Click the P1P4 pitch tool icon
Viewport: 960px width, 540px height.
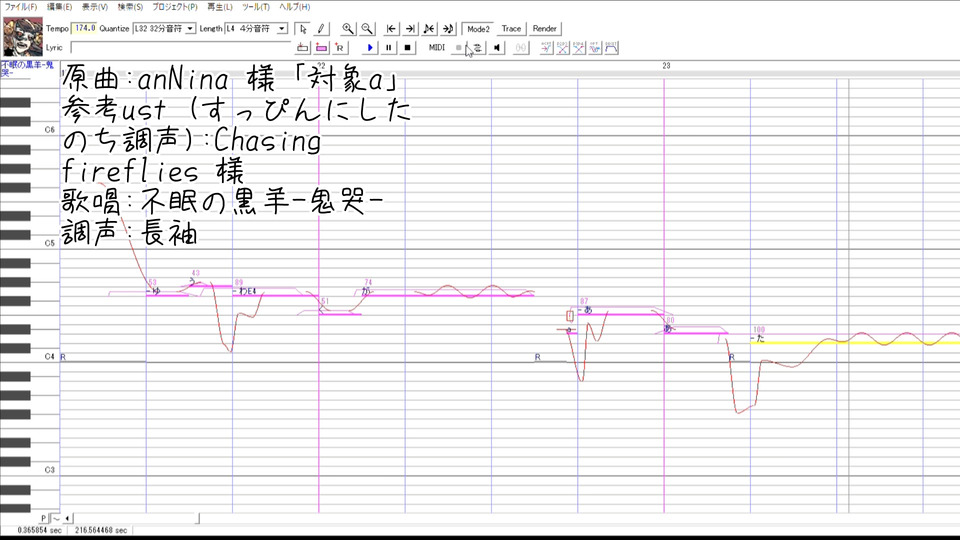pos(579,48)
